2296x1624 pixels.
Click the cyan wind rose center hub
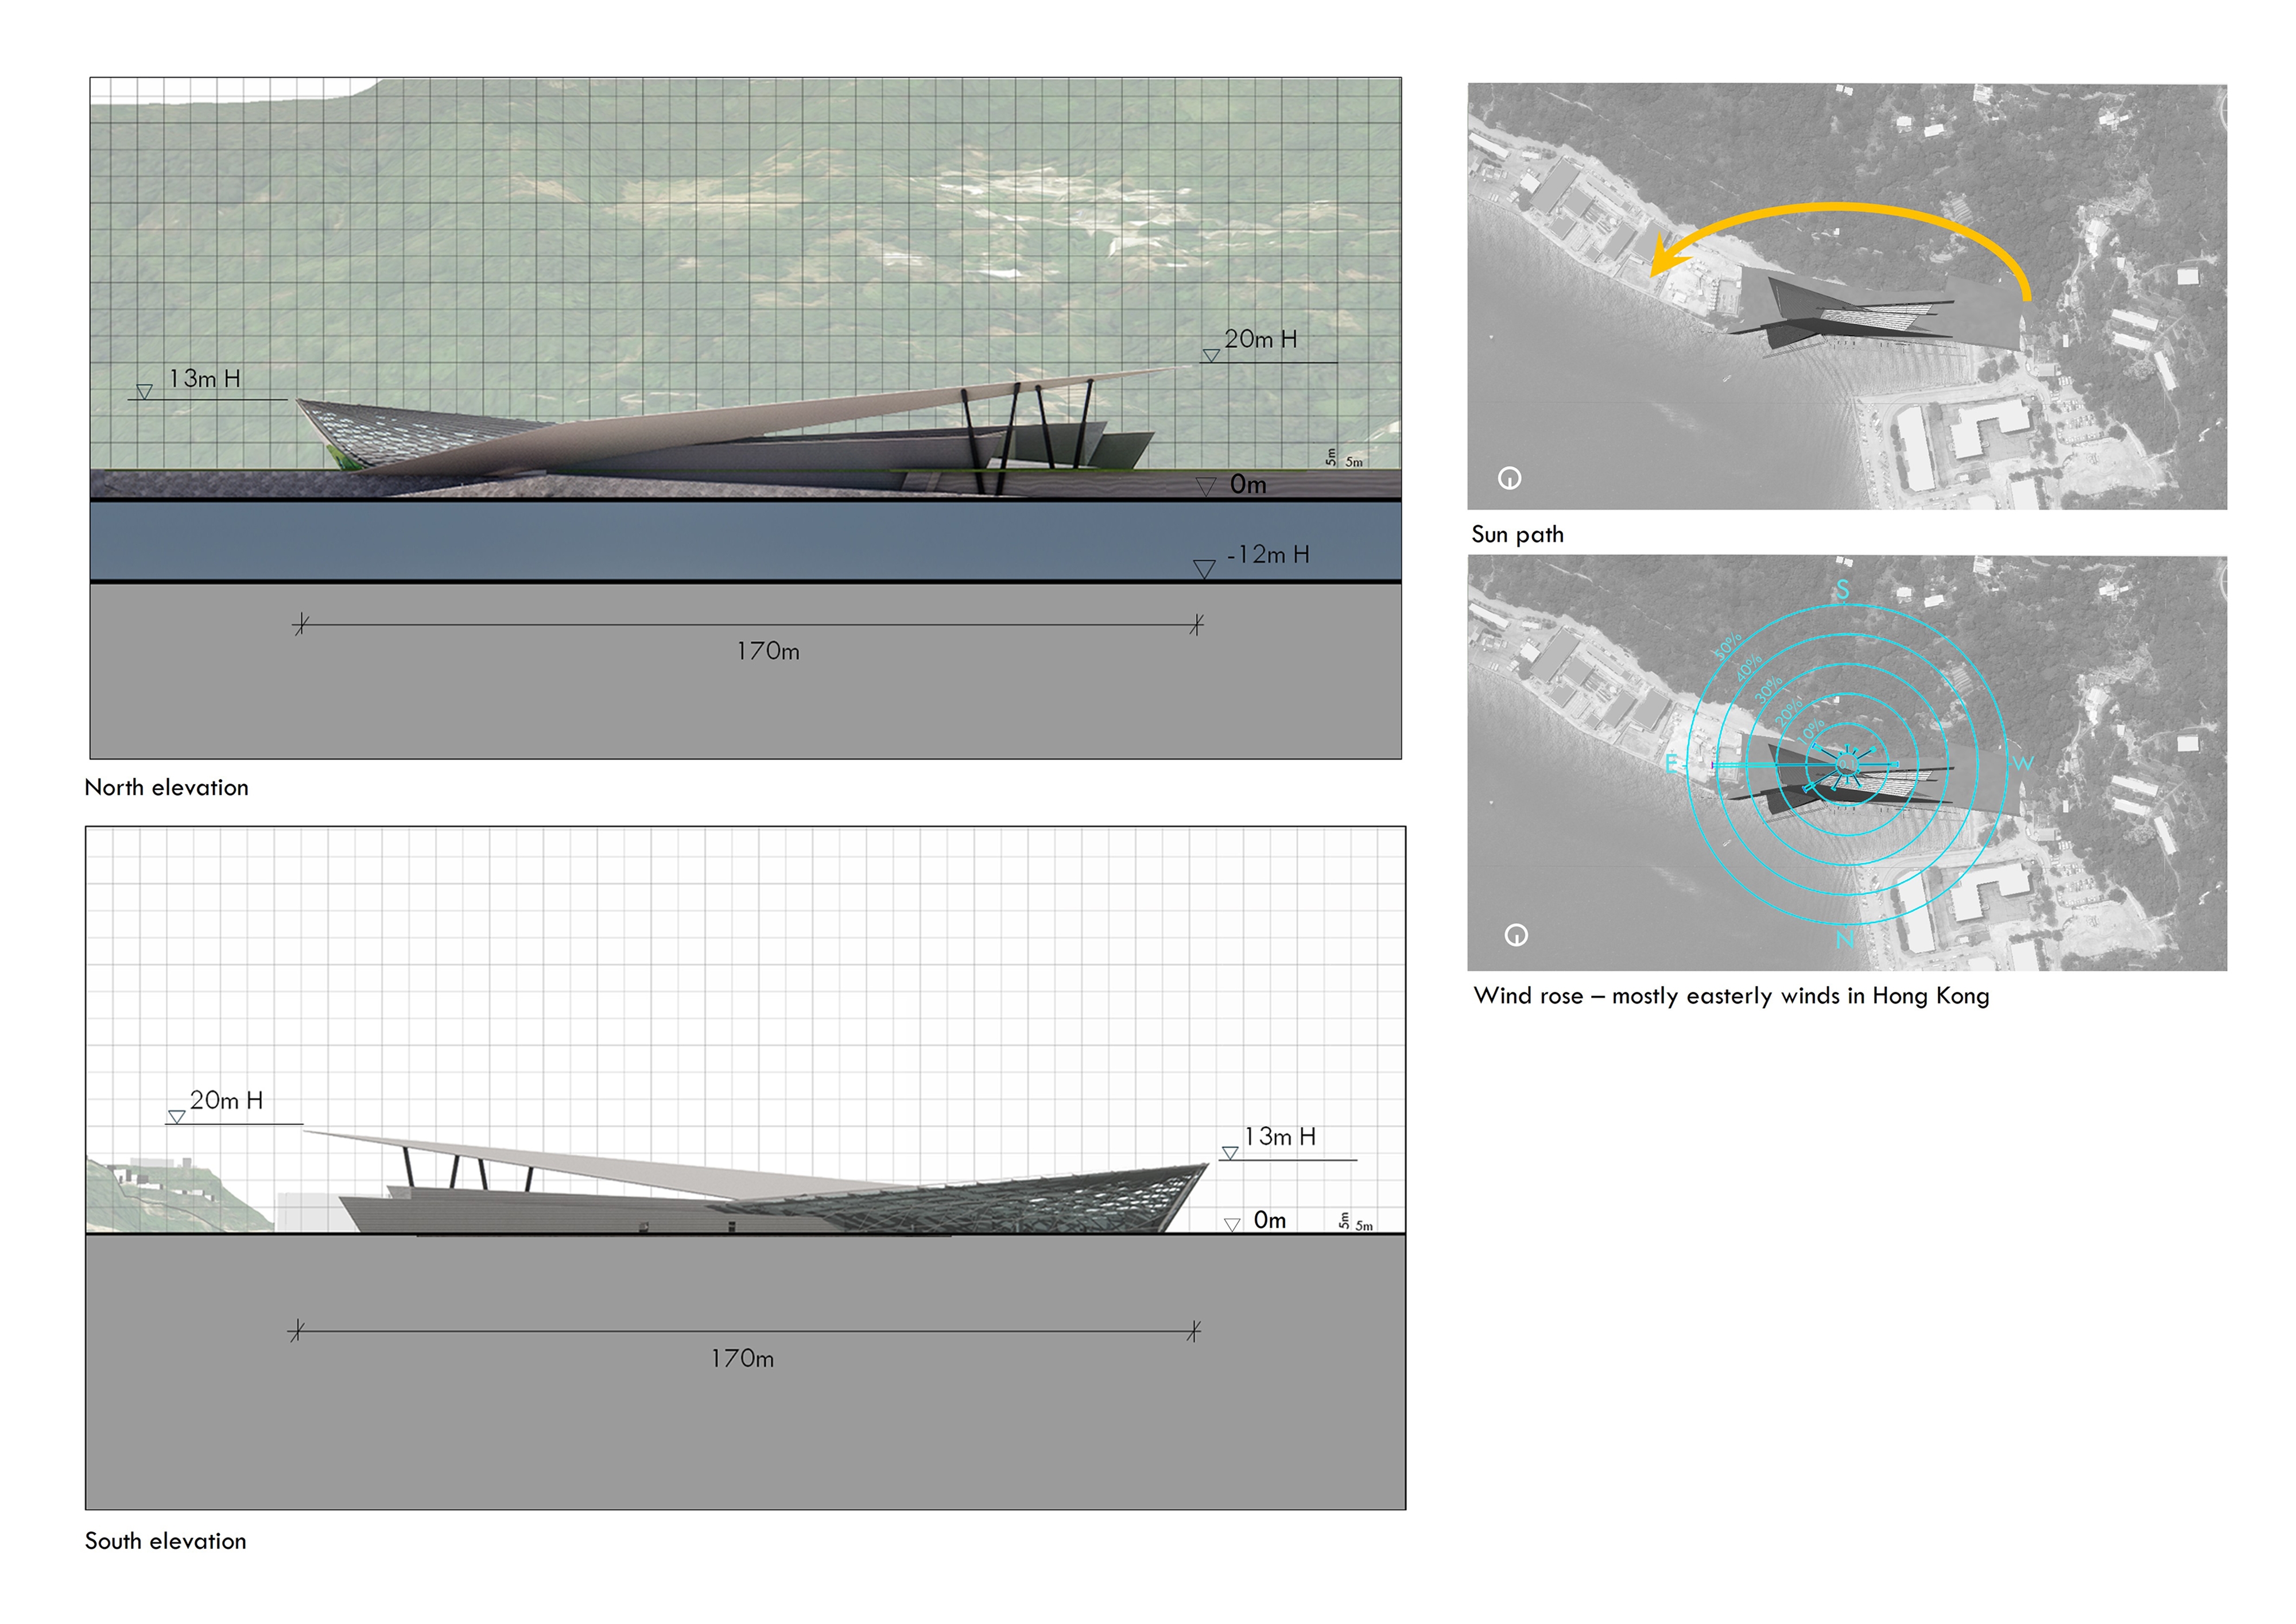[1846, 765]
